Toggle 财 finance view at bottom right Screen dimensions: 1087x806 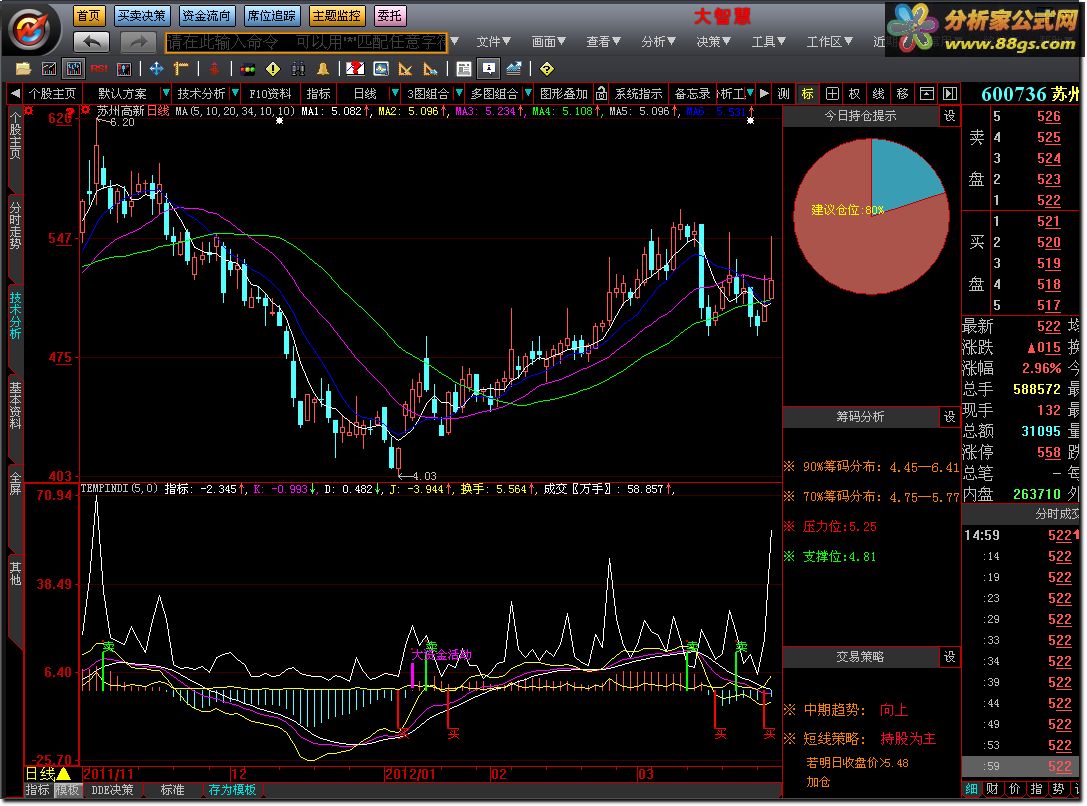coord(993,789)
